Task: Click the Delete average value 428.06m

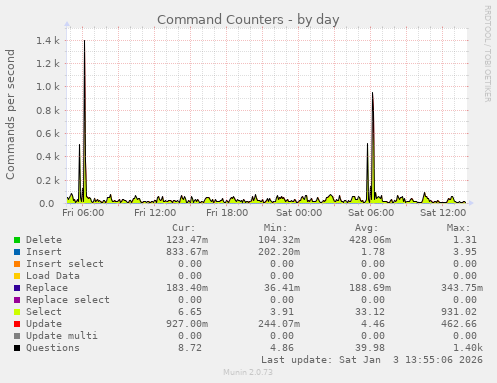Action: click(x=370, y=240)
